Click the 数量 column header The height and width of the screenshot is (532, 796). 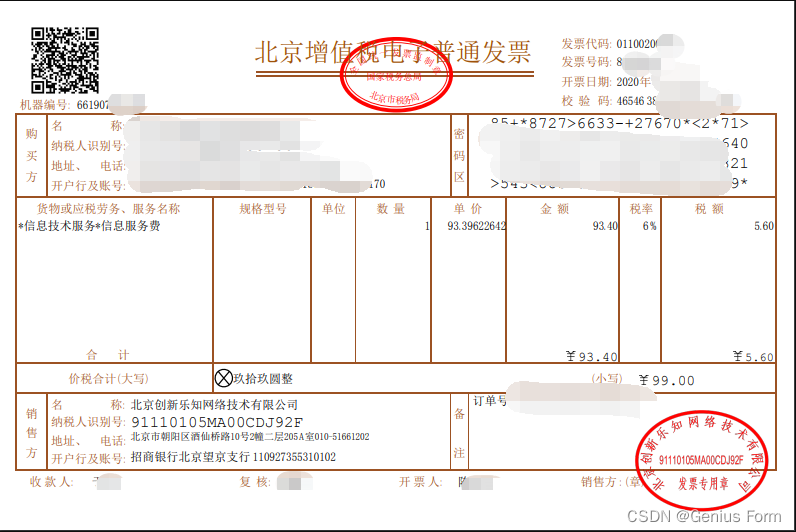pos(391,209)
